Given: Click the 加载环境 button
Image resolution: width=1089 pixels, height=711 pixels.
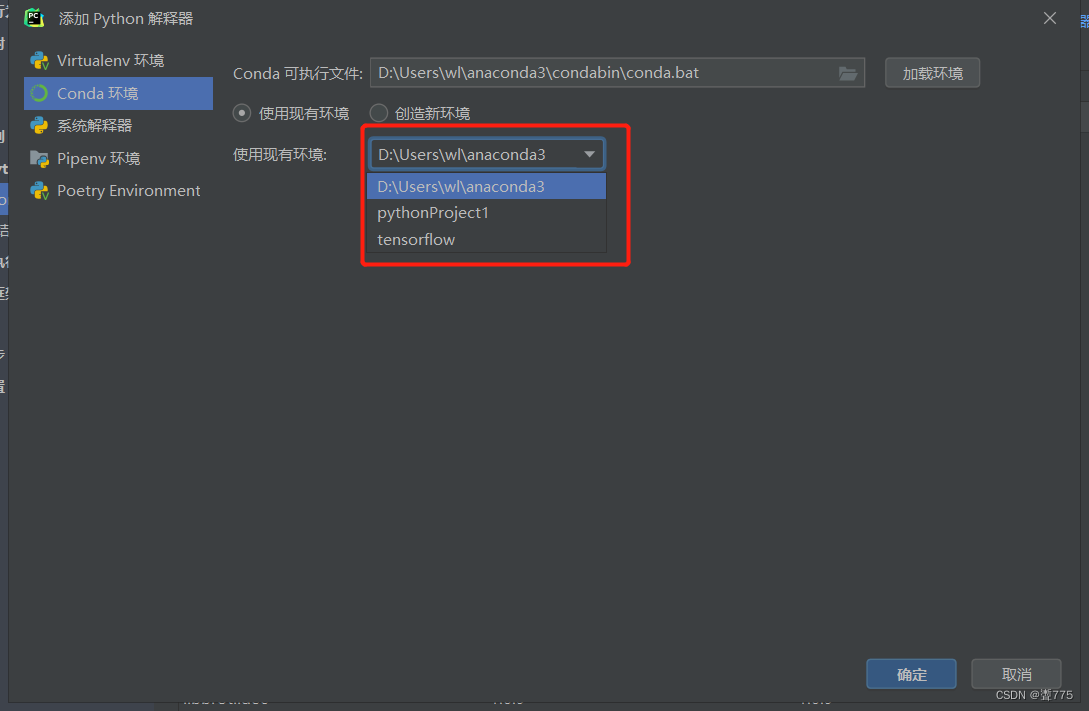Looking at the screenshot, I should pos(932,73).
